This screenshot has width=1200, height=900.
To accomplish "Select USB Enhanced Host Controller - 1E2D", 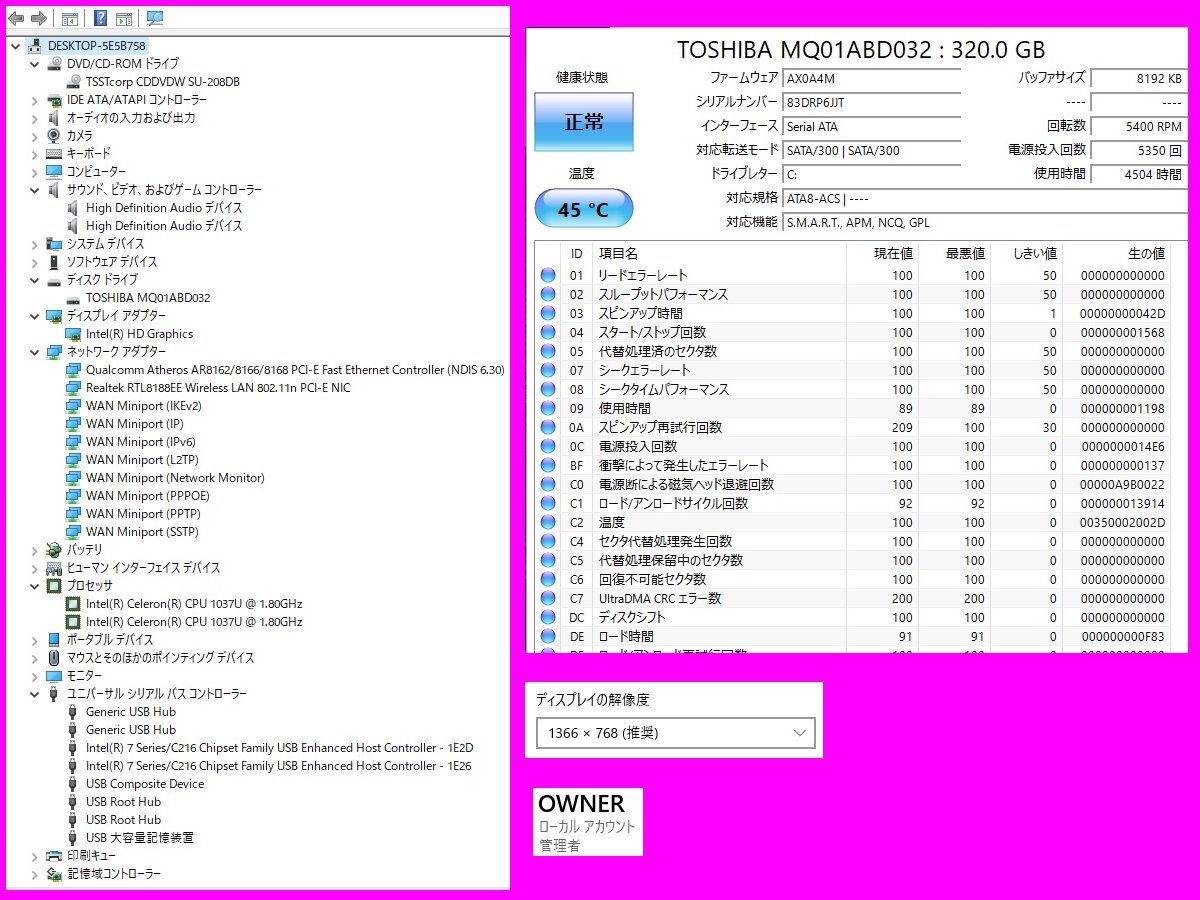I will coord(279,747).
